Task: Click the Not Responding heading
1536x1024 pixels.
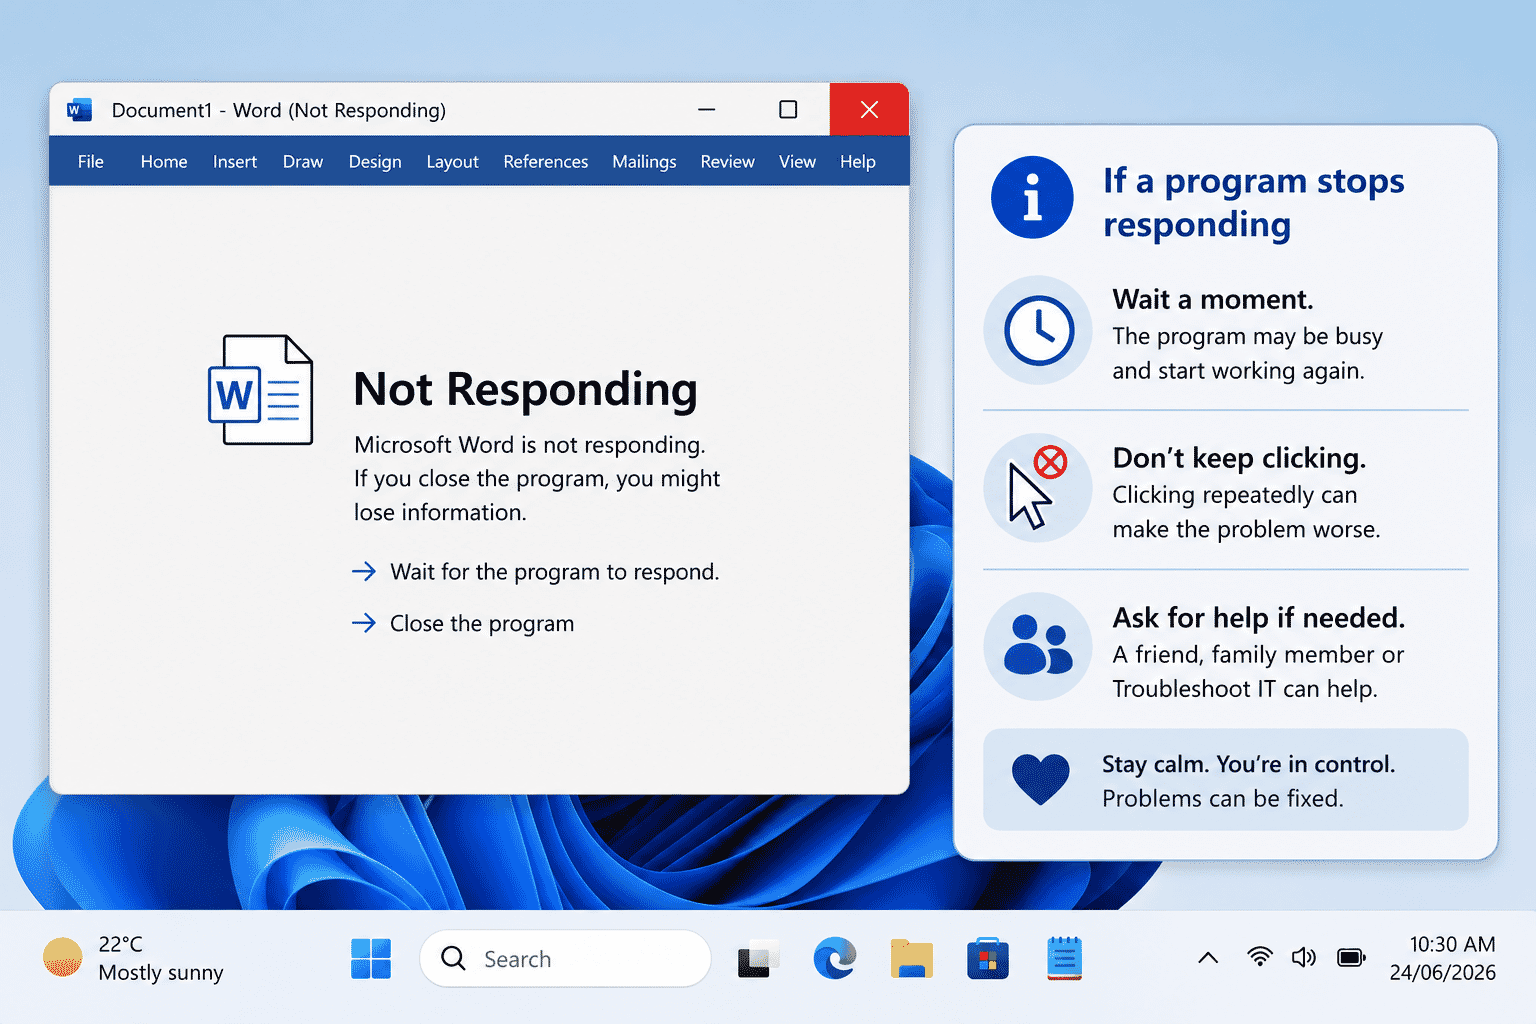Action: point(525,389)
